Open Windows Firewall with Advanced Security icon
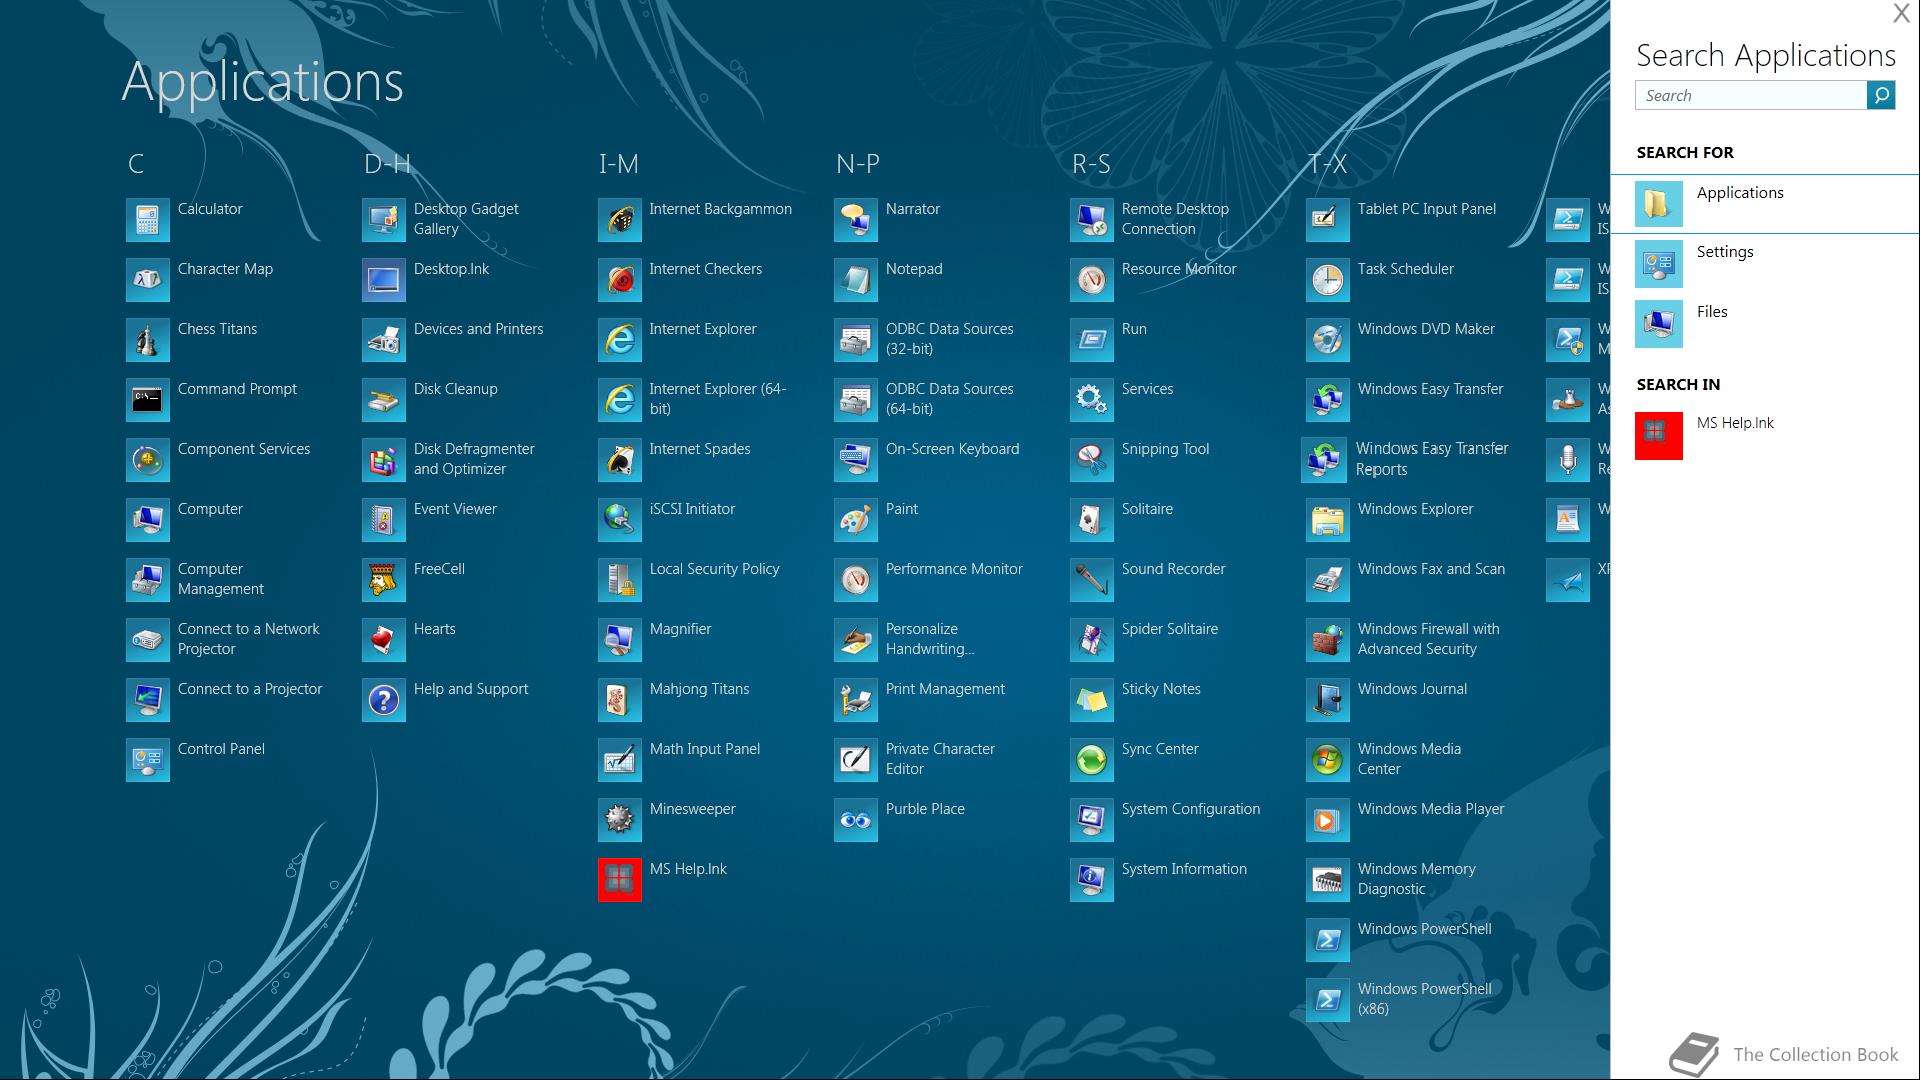Screen dimensions: 1920x1080 [x=1327, y=640]
